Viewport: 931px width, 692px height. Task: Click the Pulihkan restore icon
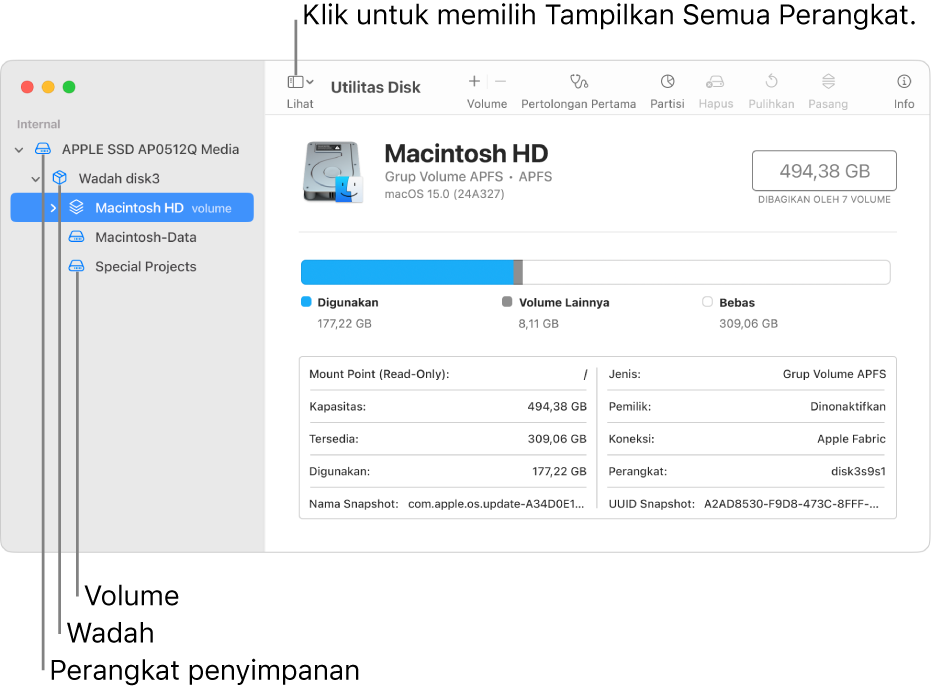pos(771,81)
